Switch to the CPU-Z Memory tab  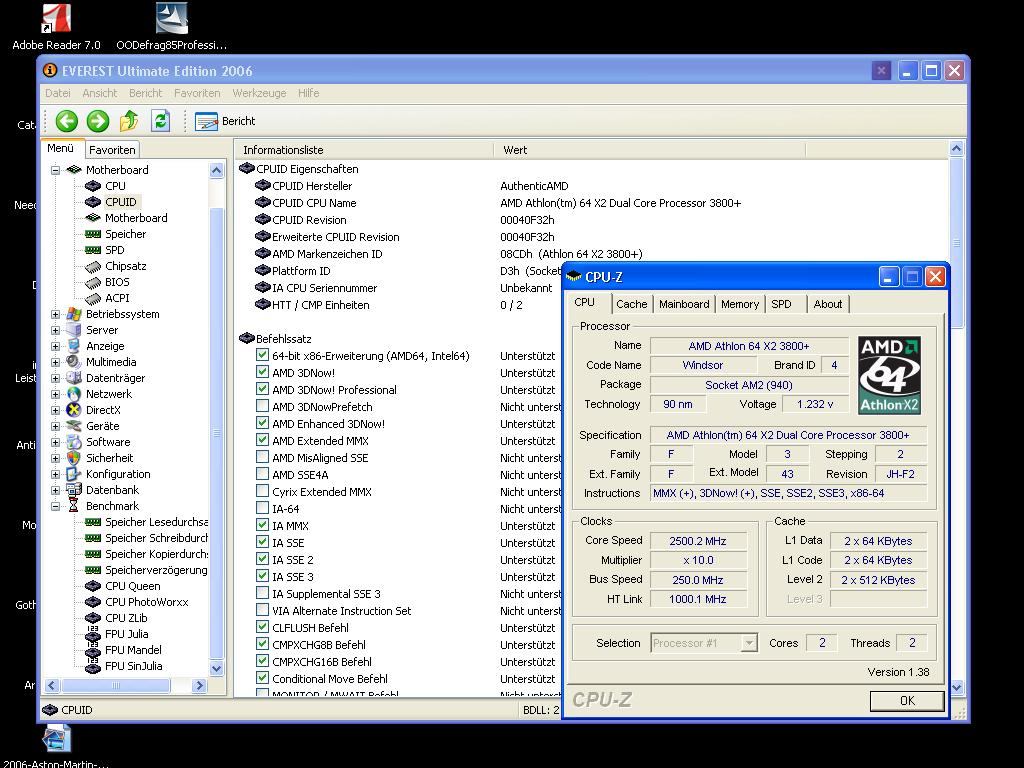tap(740, 304)
